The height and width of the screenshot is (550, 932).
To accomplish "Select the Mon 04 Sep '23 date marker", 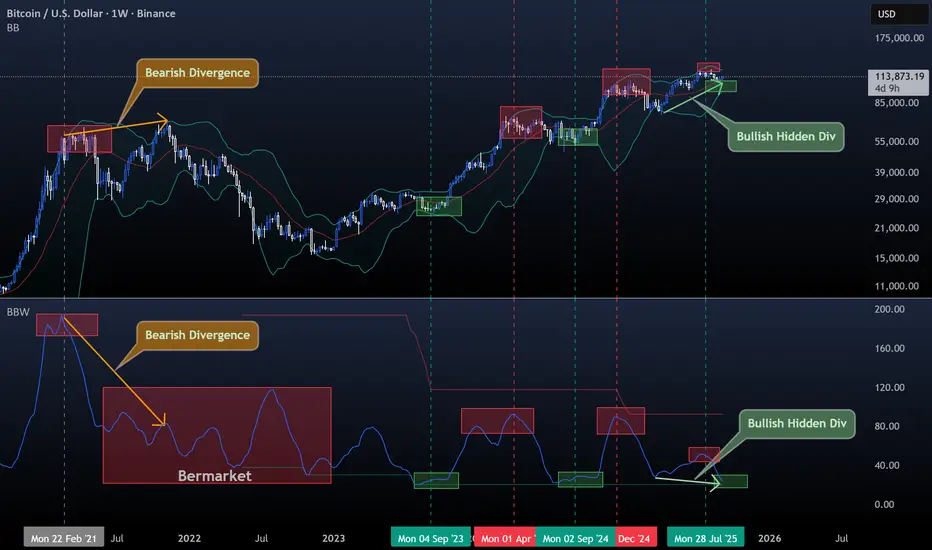I will [431, 538].
